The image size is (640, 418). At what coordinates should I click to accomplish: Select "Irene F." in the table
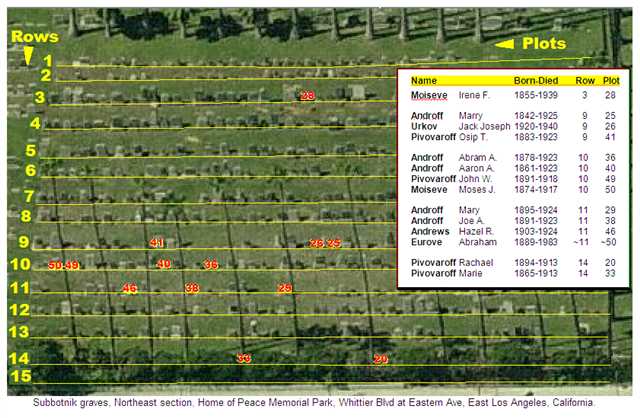pyautogui.click(x=474, y=95)
